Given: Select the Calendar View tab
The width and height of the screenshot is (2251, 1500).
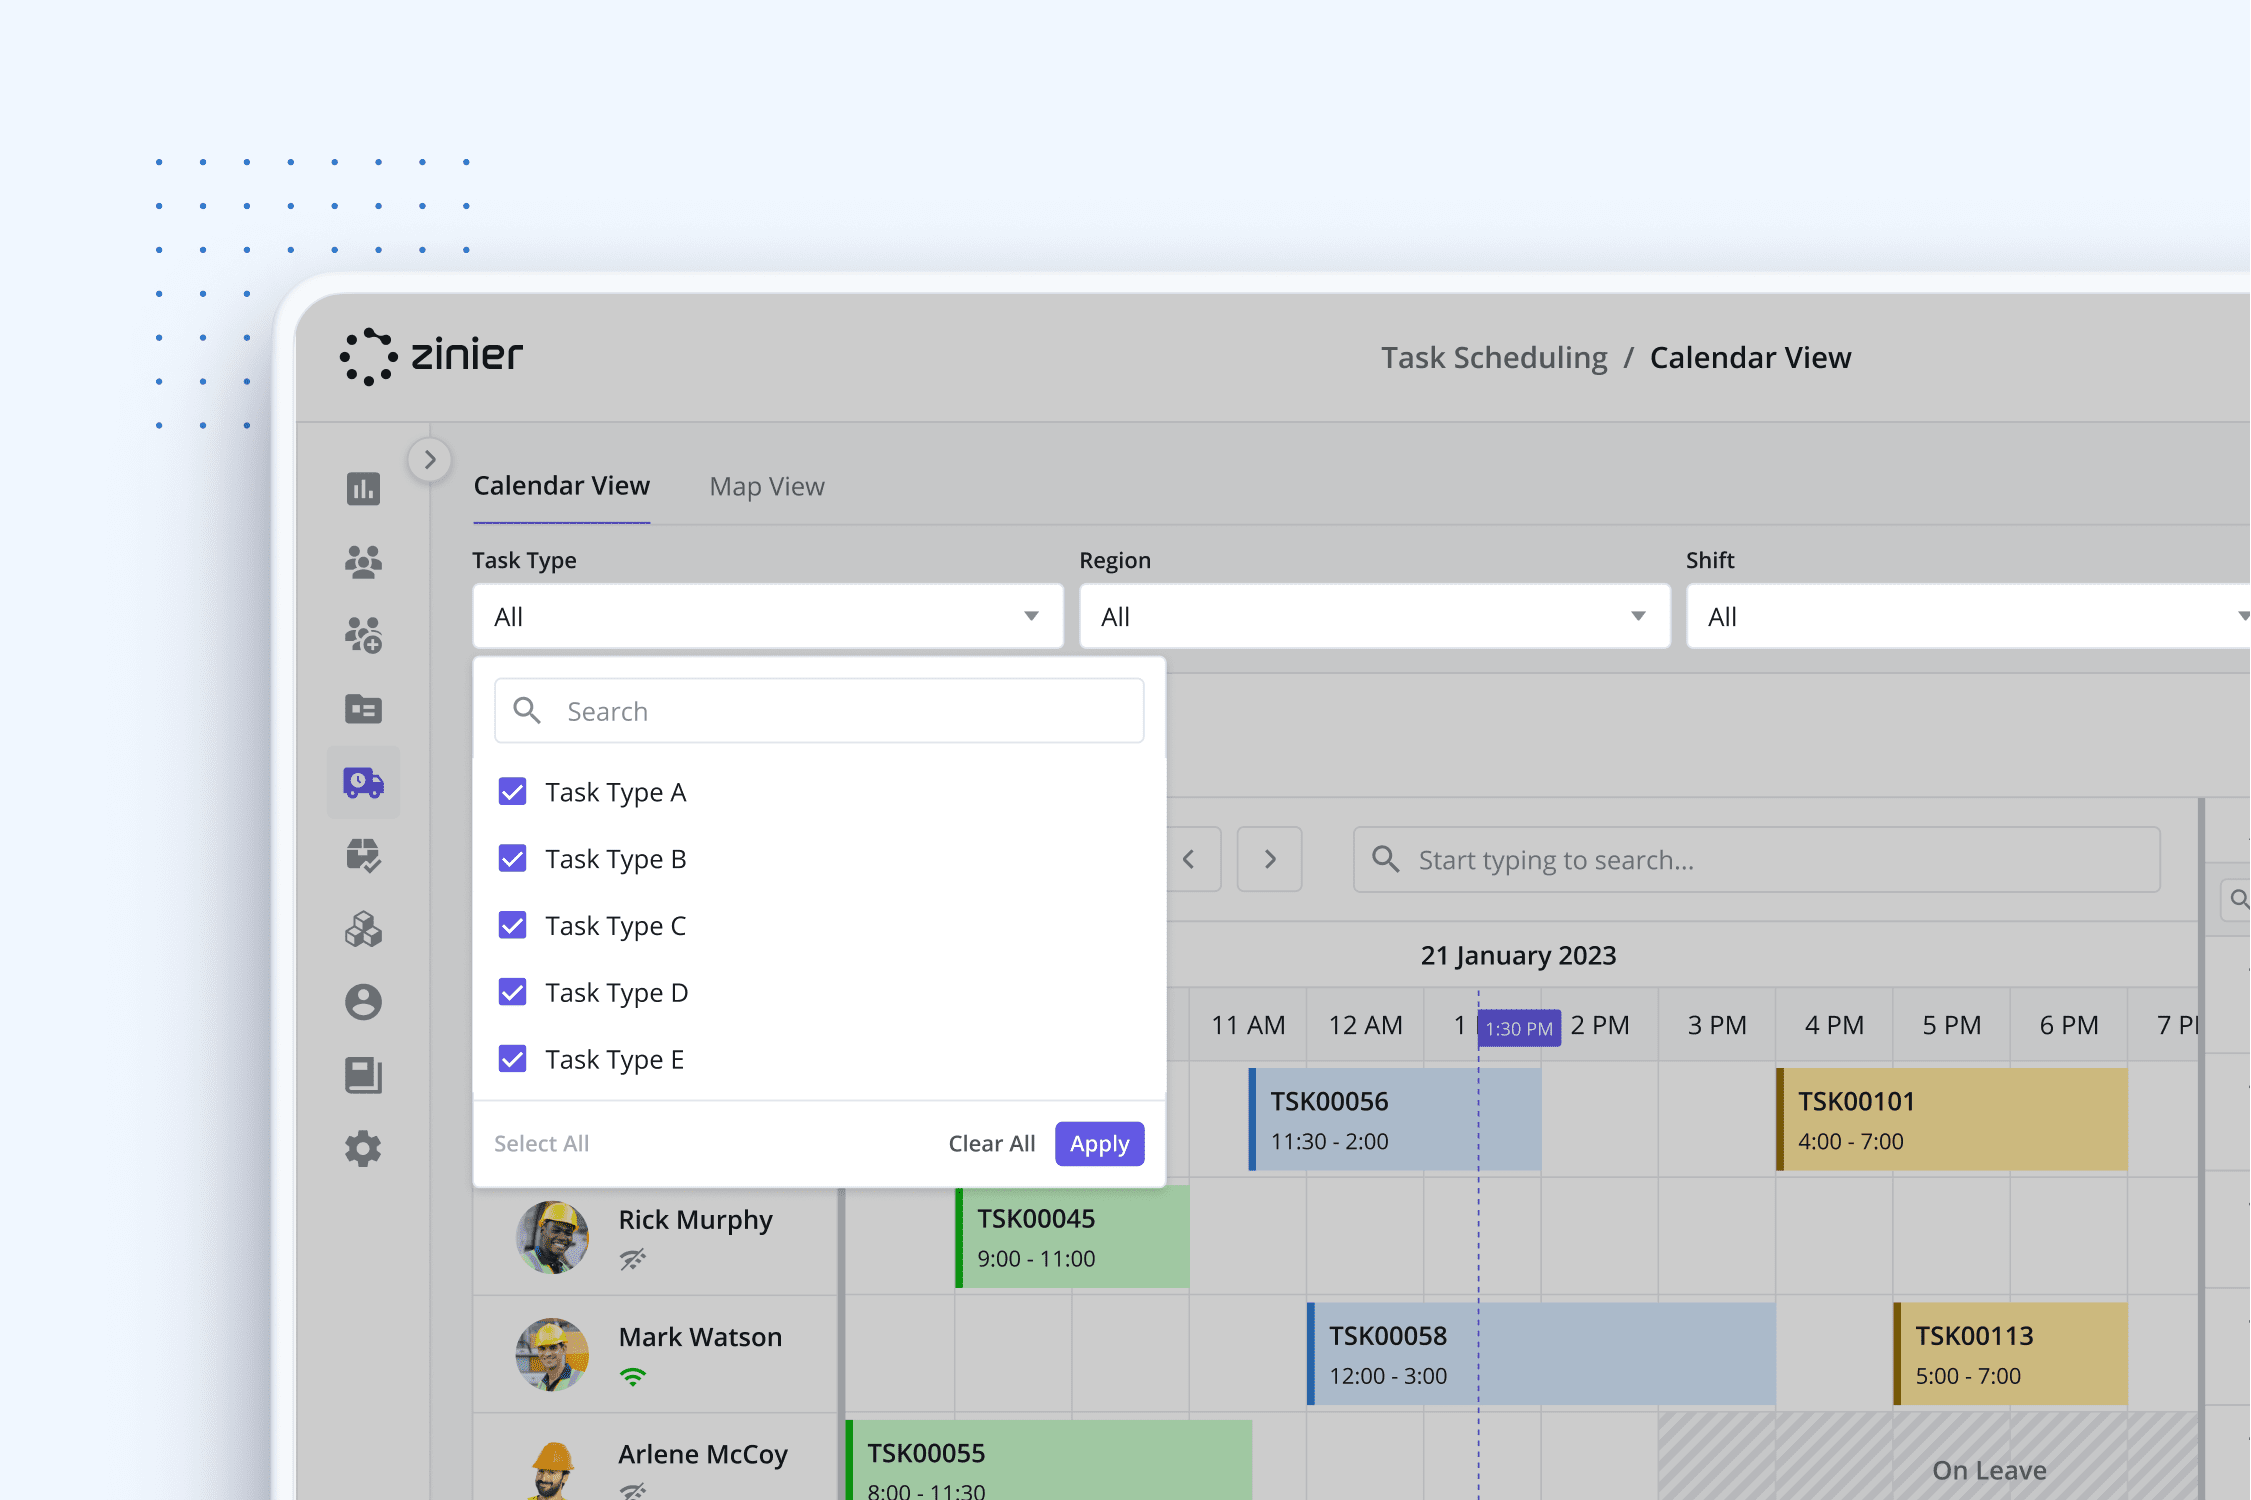Looking at the screenshot, I should point(561,486).
